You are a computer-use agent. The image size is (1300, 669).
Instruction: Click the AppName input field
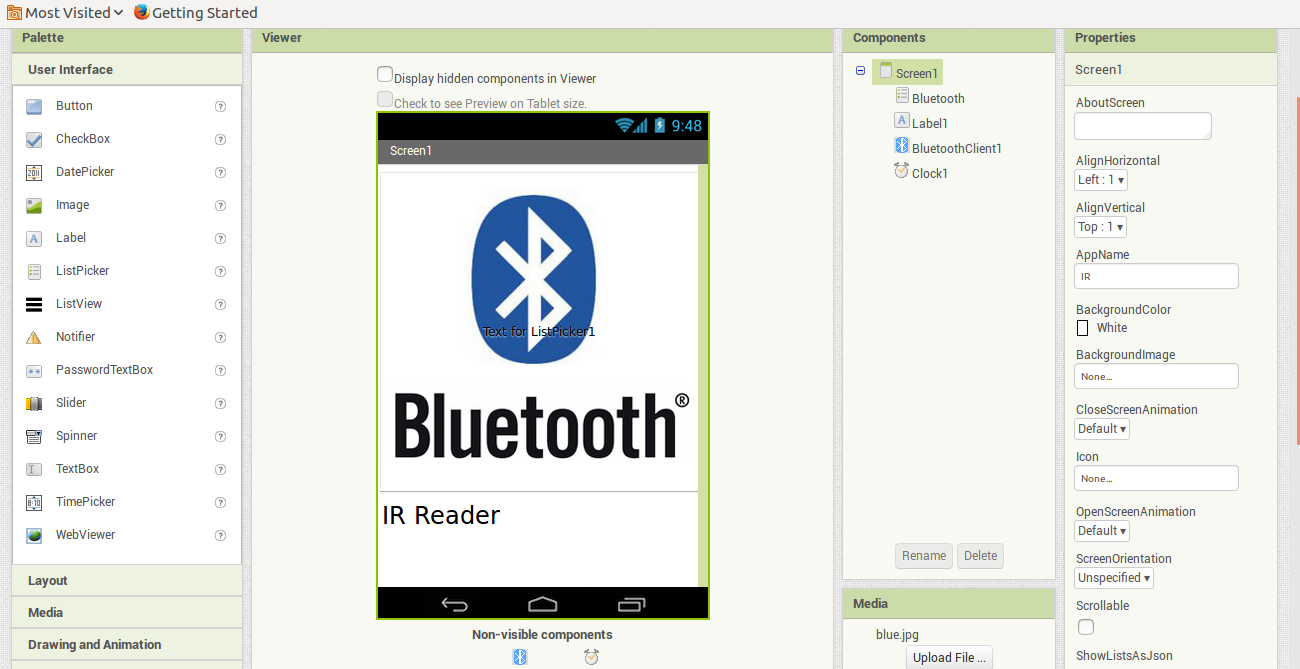click(x=1156, y=276)
